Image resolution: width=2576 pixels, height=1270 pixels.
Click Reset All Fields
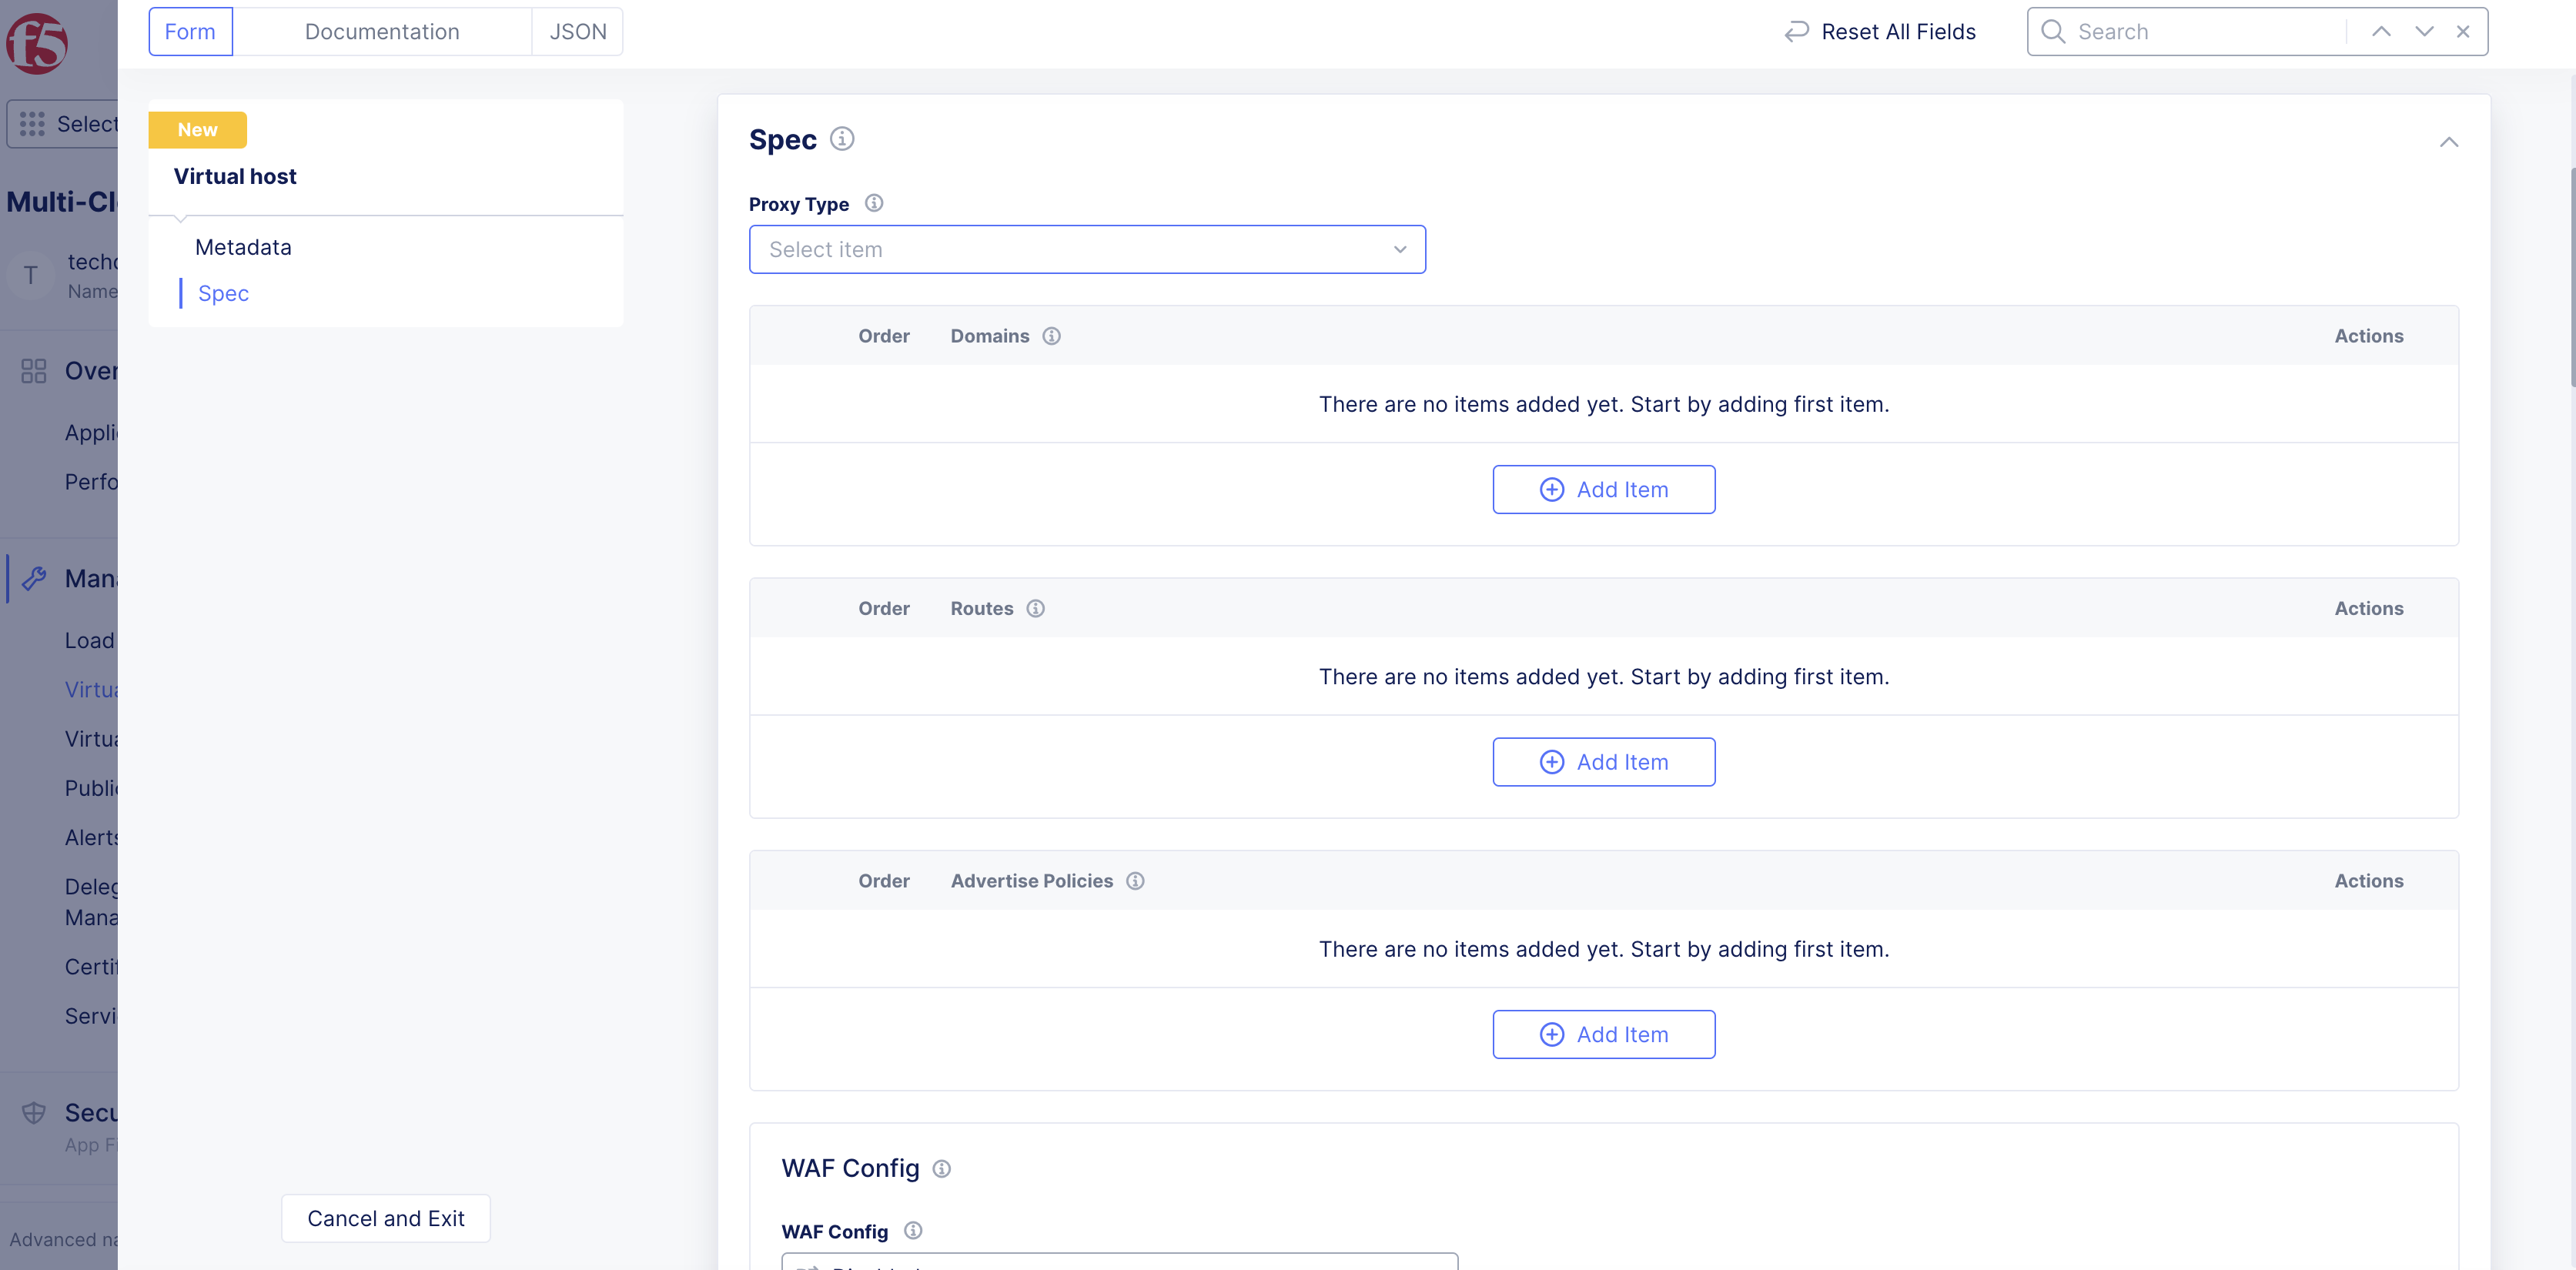(1880, 32)
